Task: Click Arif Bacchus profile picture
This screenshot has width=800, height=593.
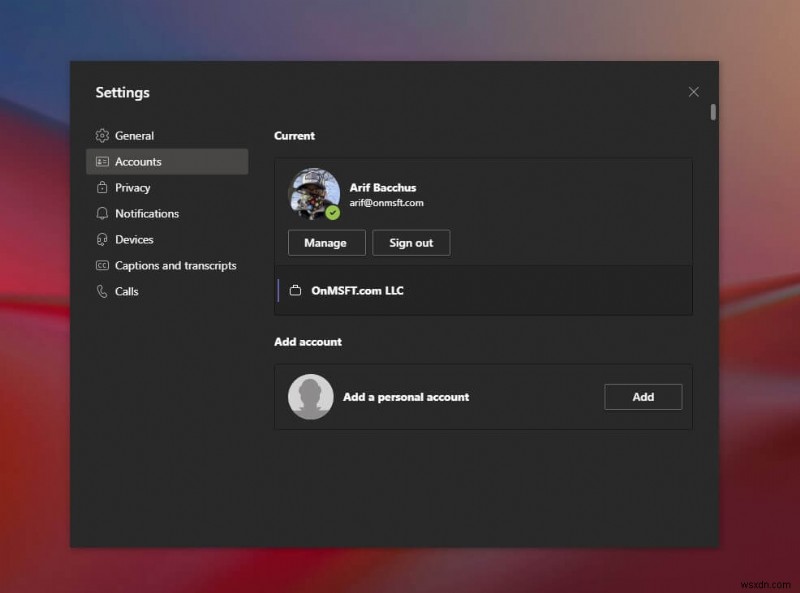Action: (x=315, y=195)
